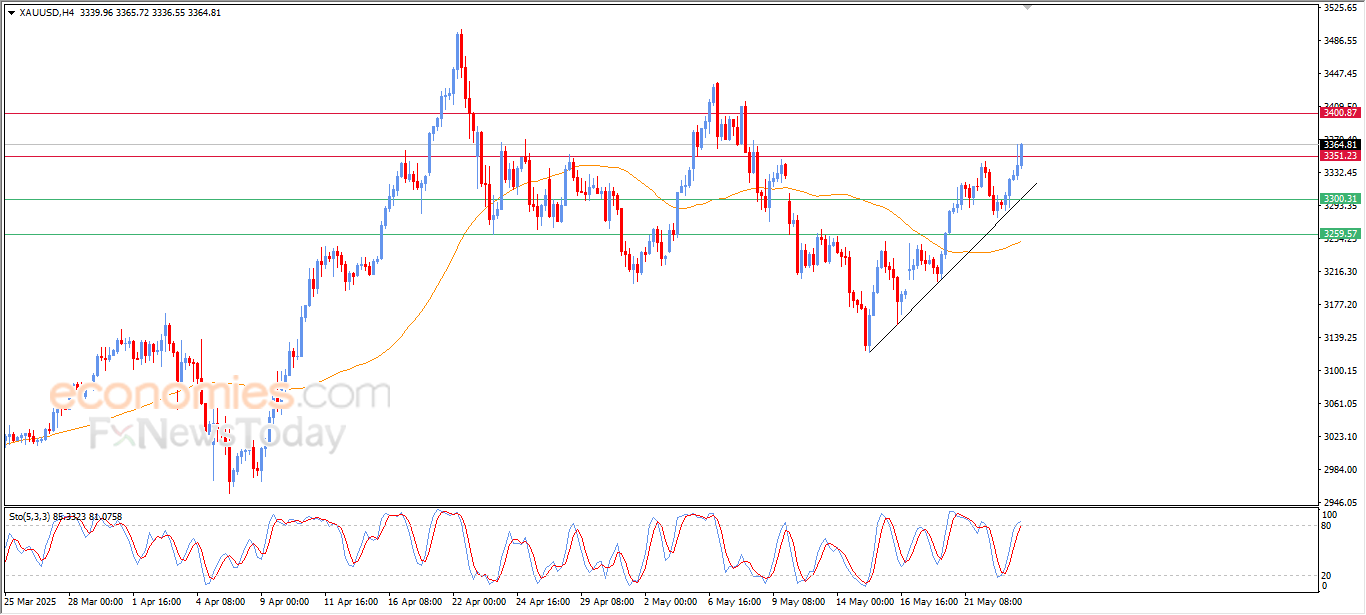1366x615 pixels.
Task: Open the chart menu triangle beside XAUUSD,H4
Action: [x=11, y=13]
